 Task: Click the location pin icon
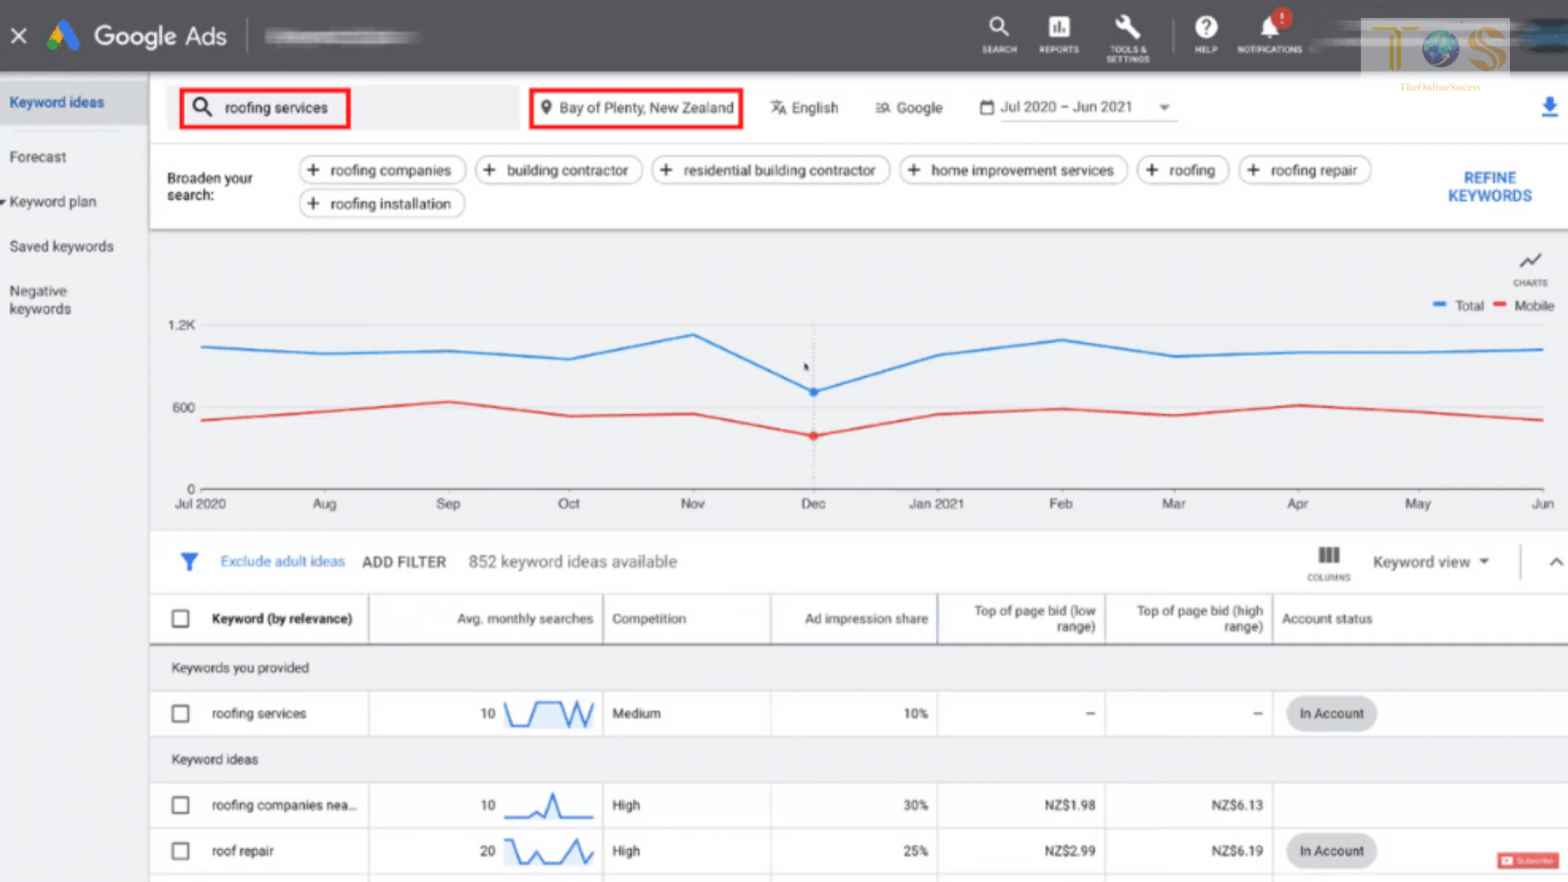click(546, 107)
